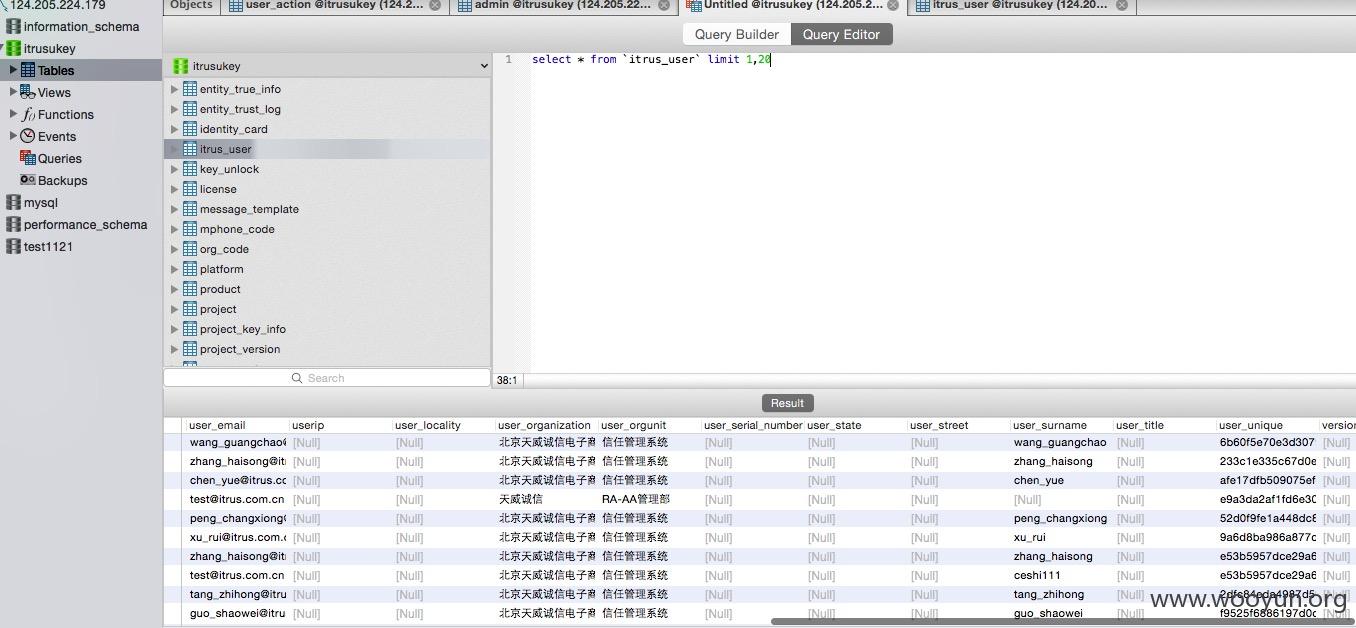Screen dimensions: 1356x628
Task: Click table icon next to license
Action: click(190, 189)
